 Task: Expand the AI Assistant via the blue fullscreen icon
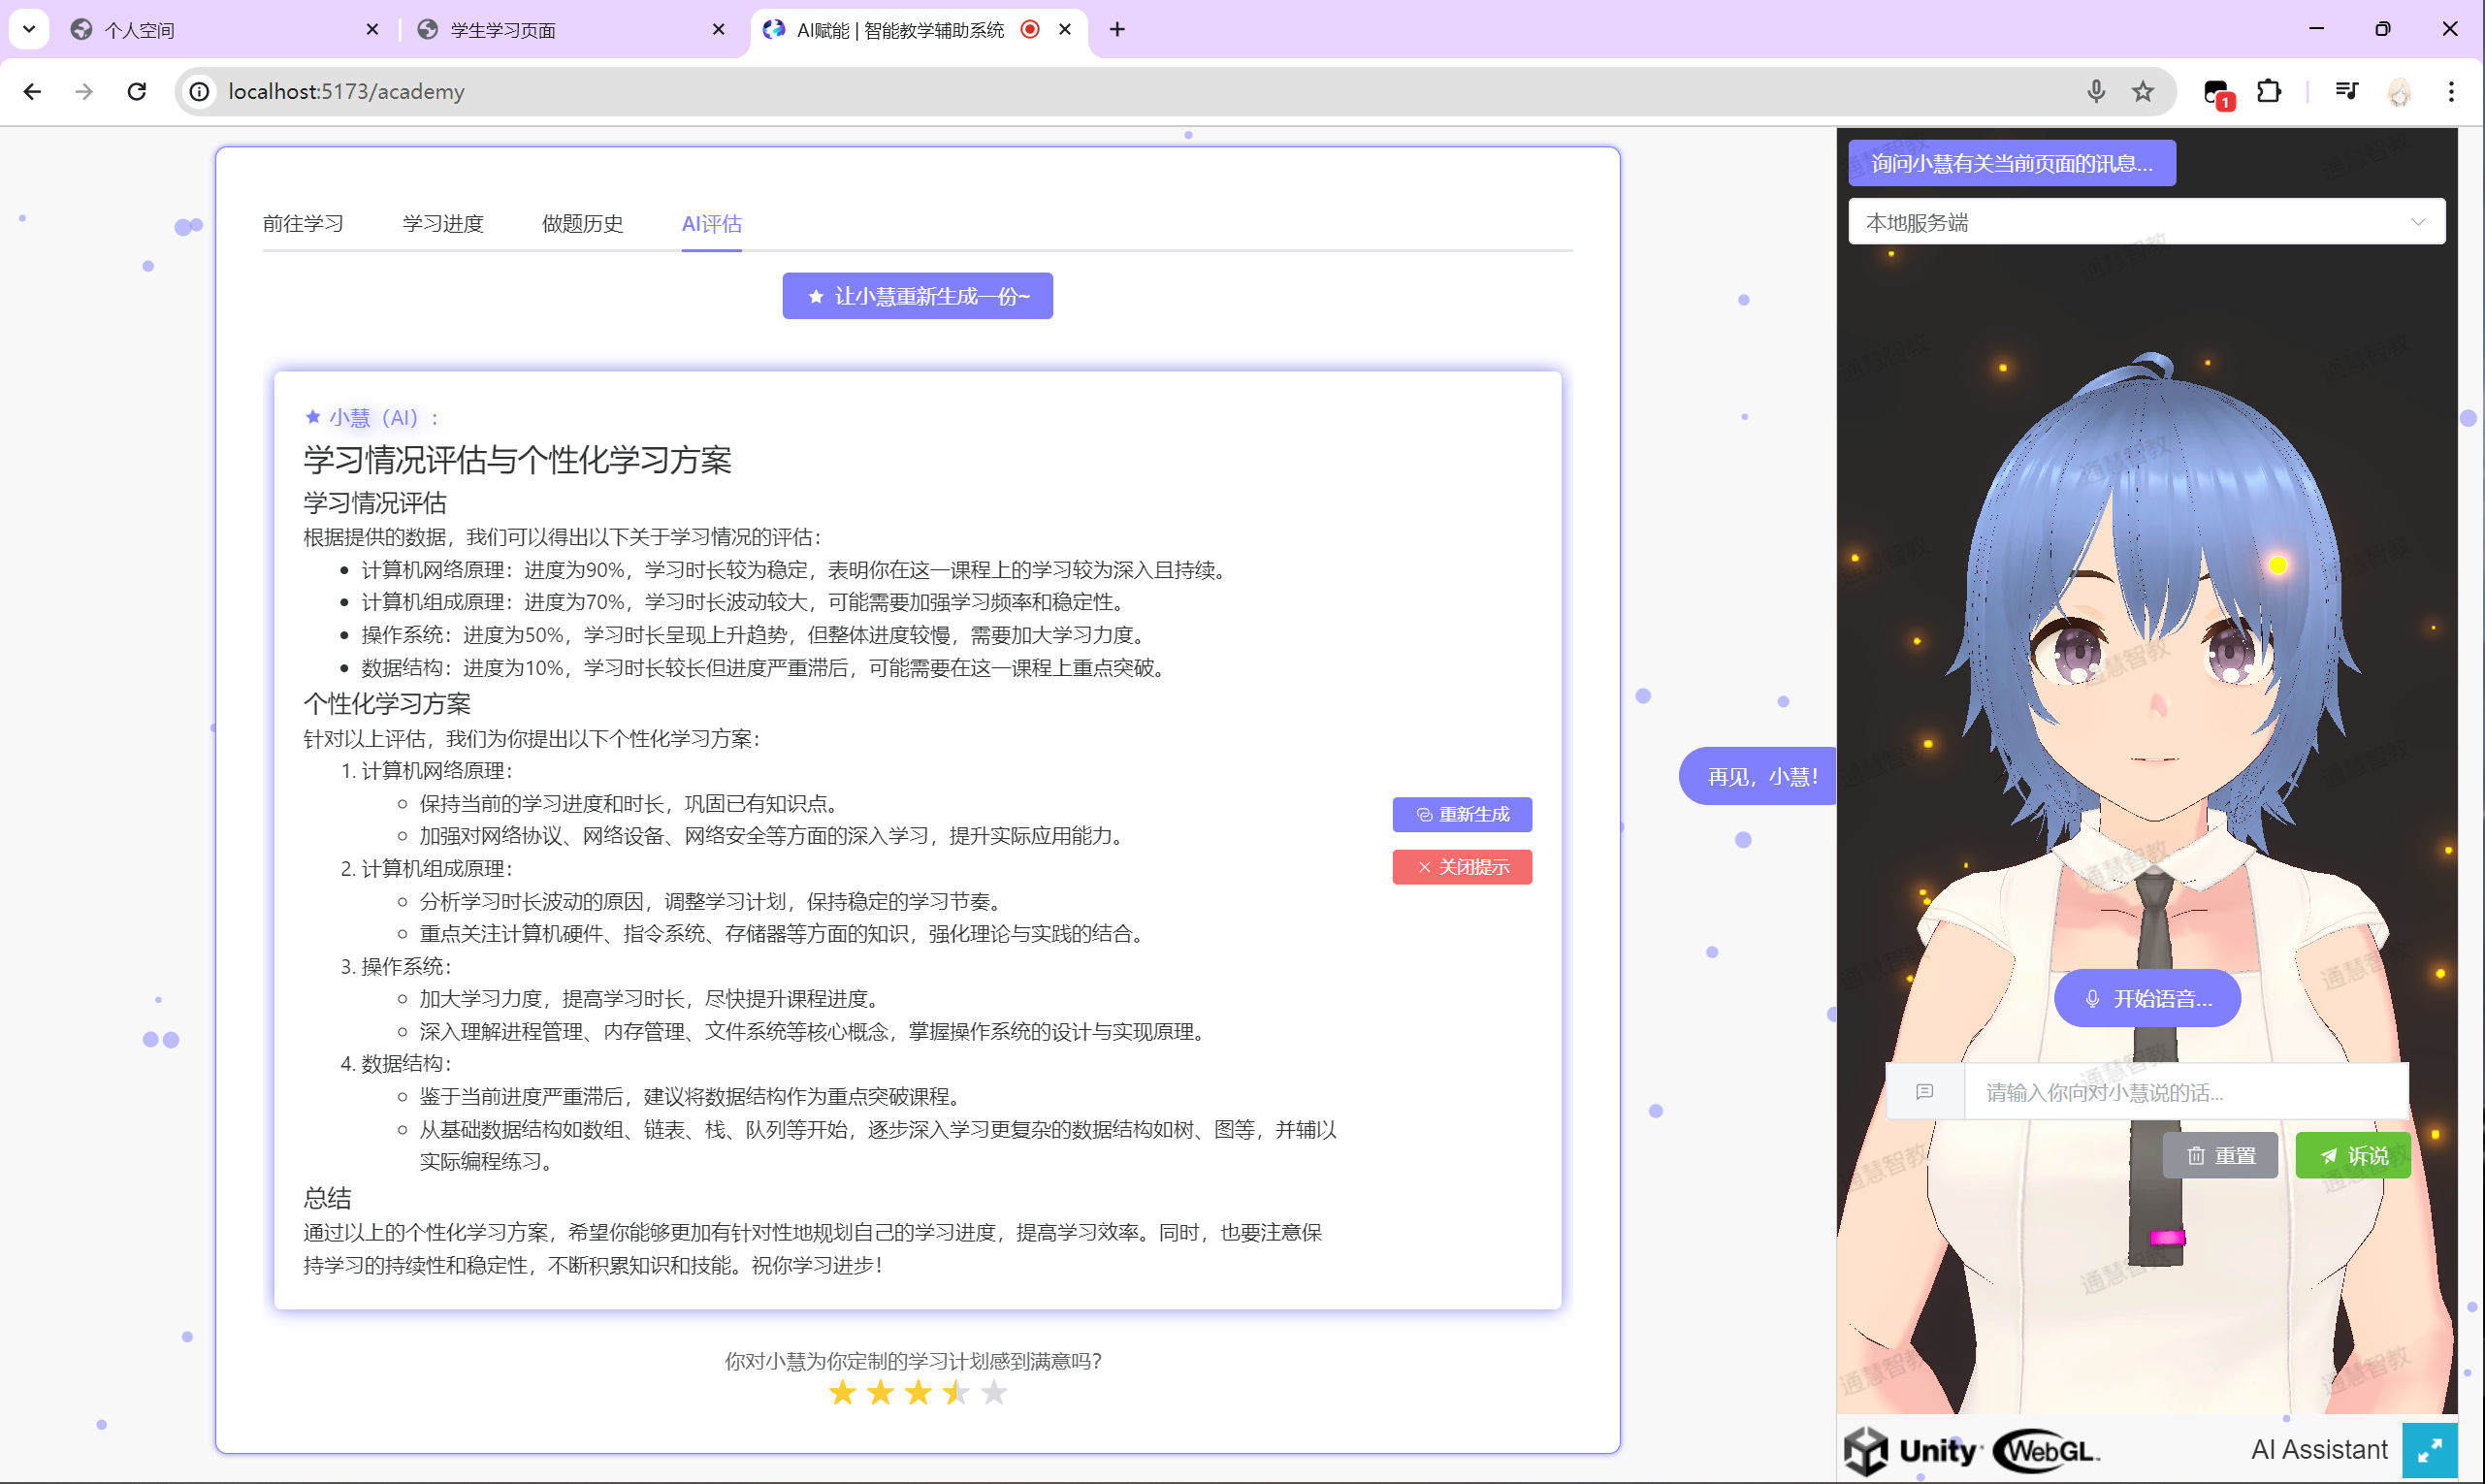tap(2430, 1448)
